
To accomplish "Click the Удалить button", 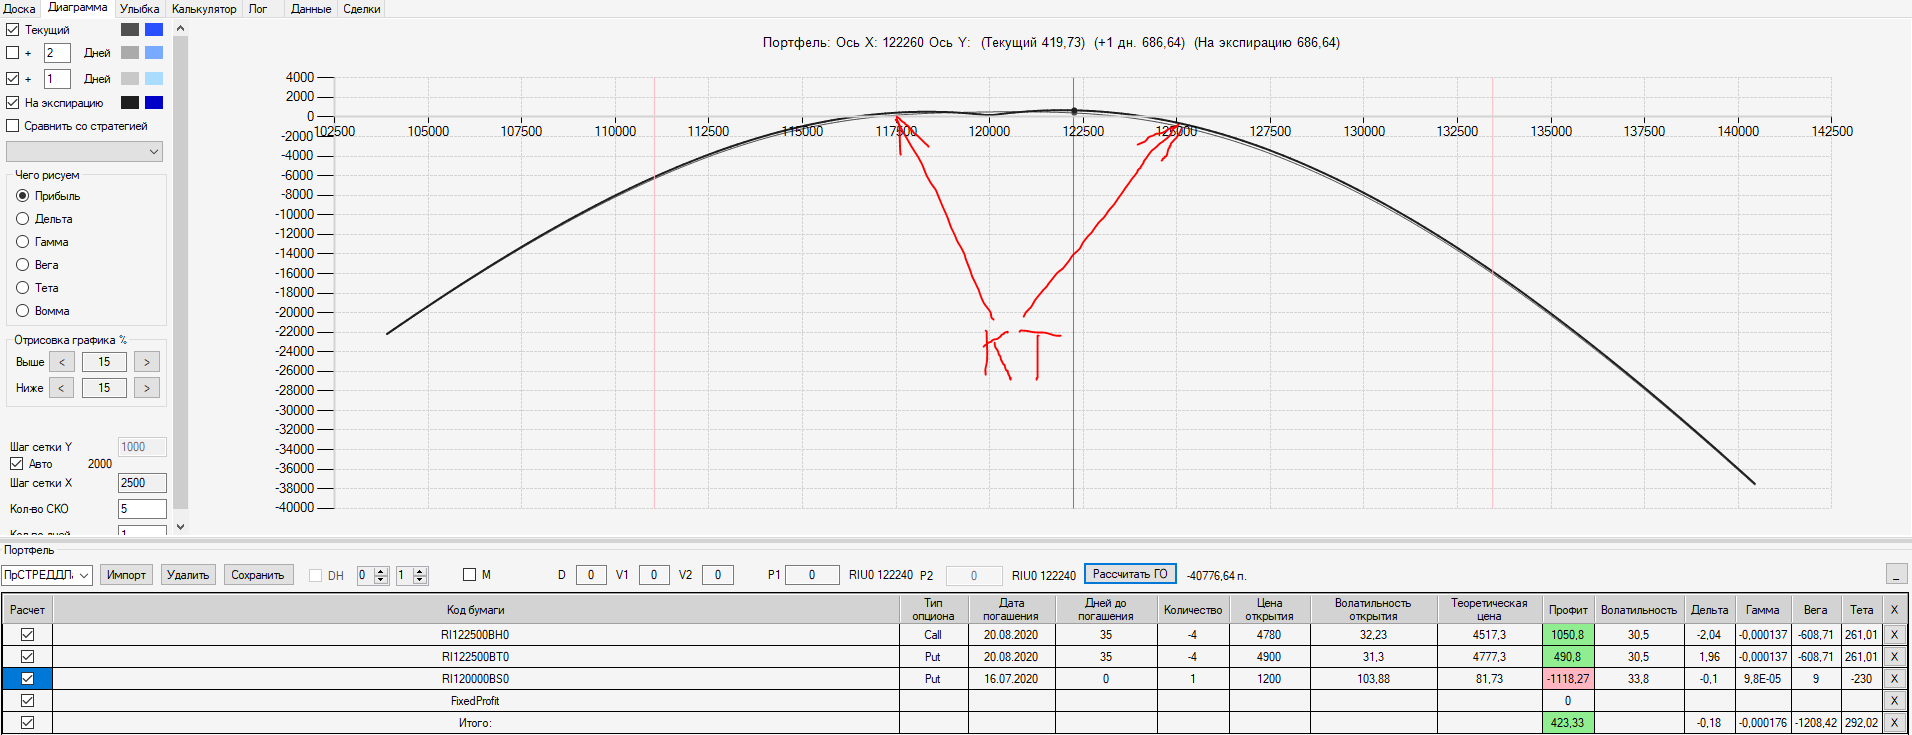I will [188, 575].
